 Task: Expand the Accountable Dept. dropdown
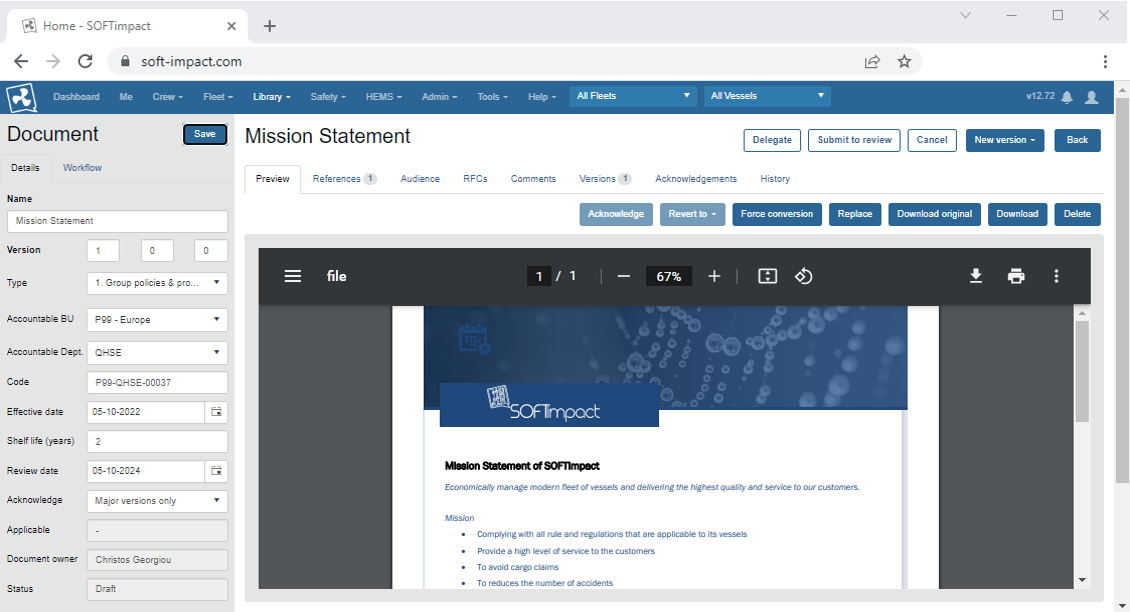[x=157, y=352]
